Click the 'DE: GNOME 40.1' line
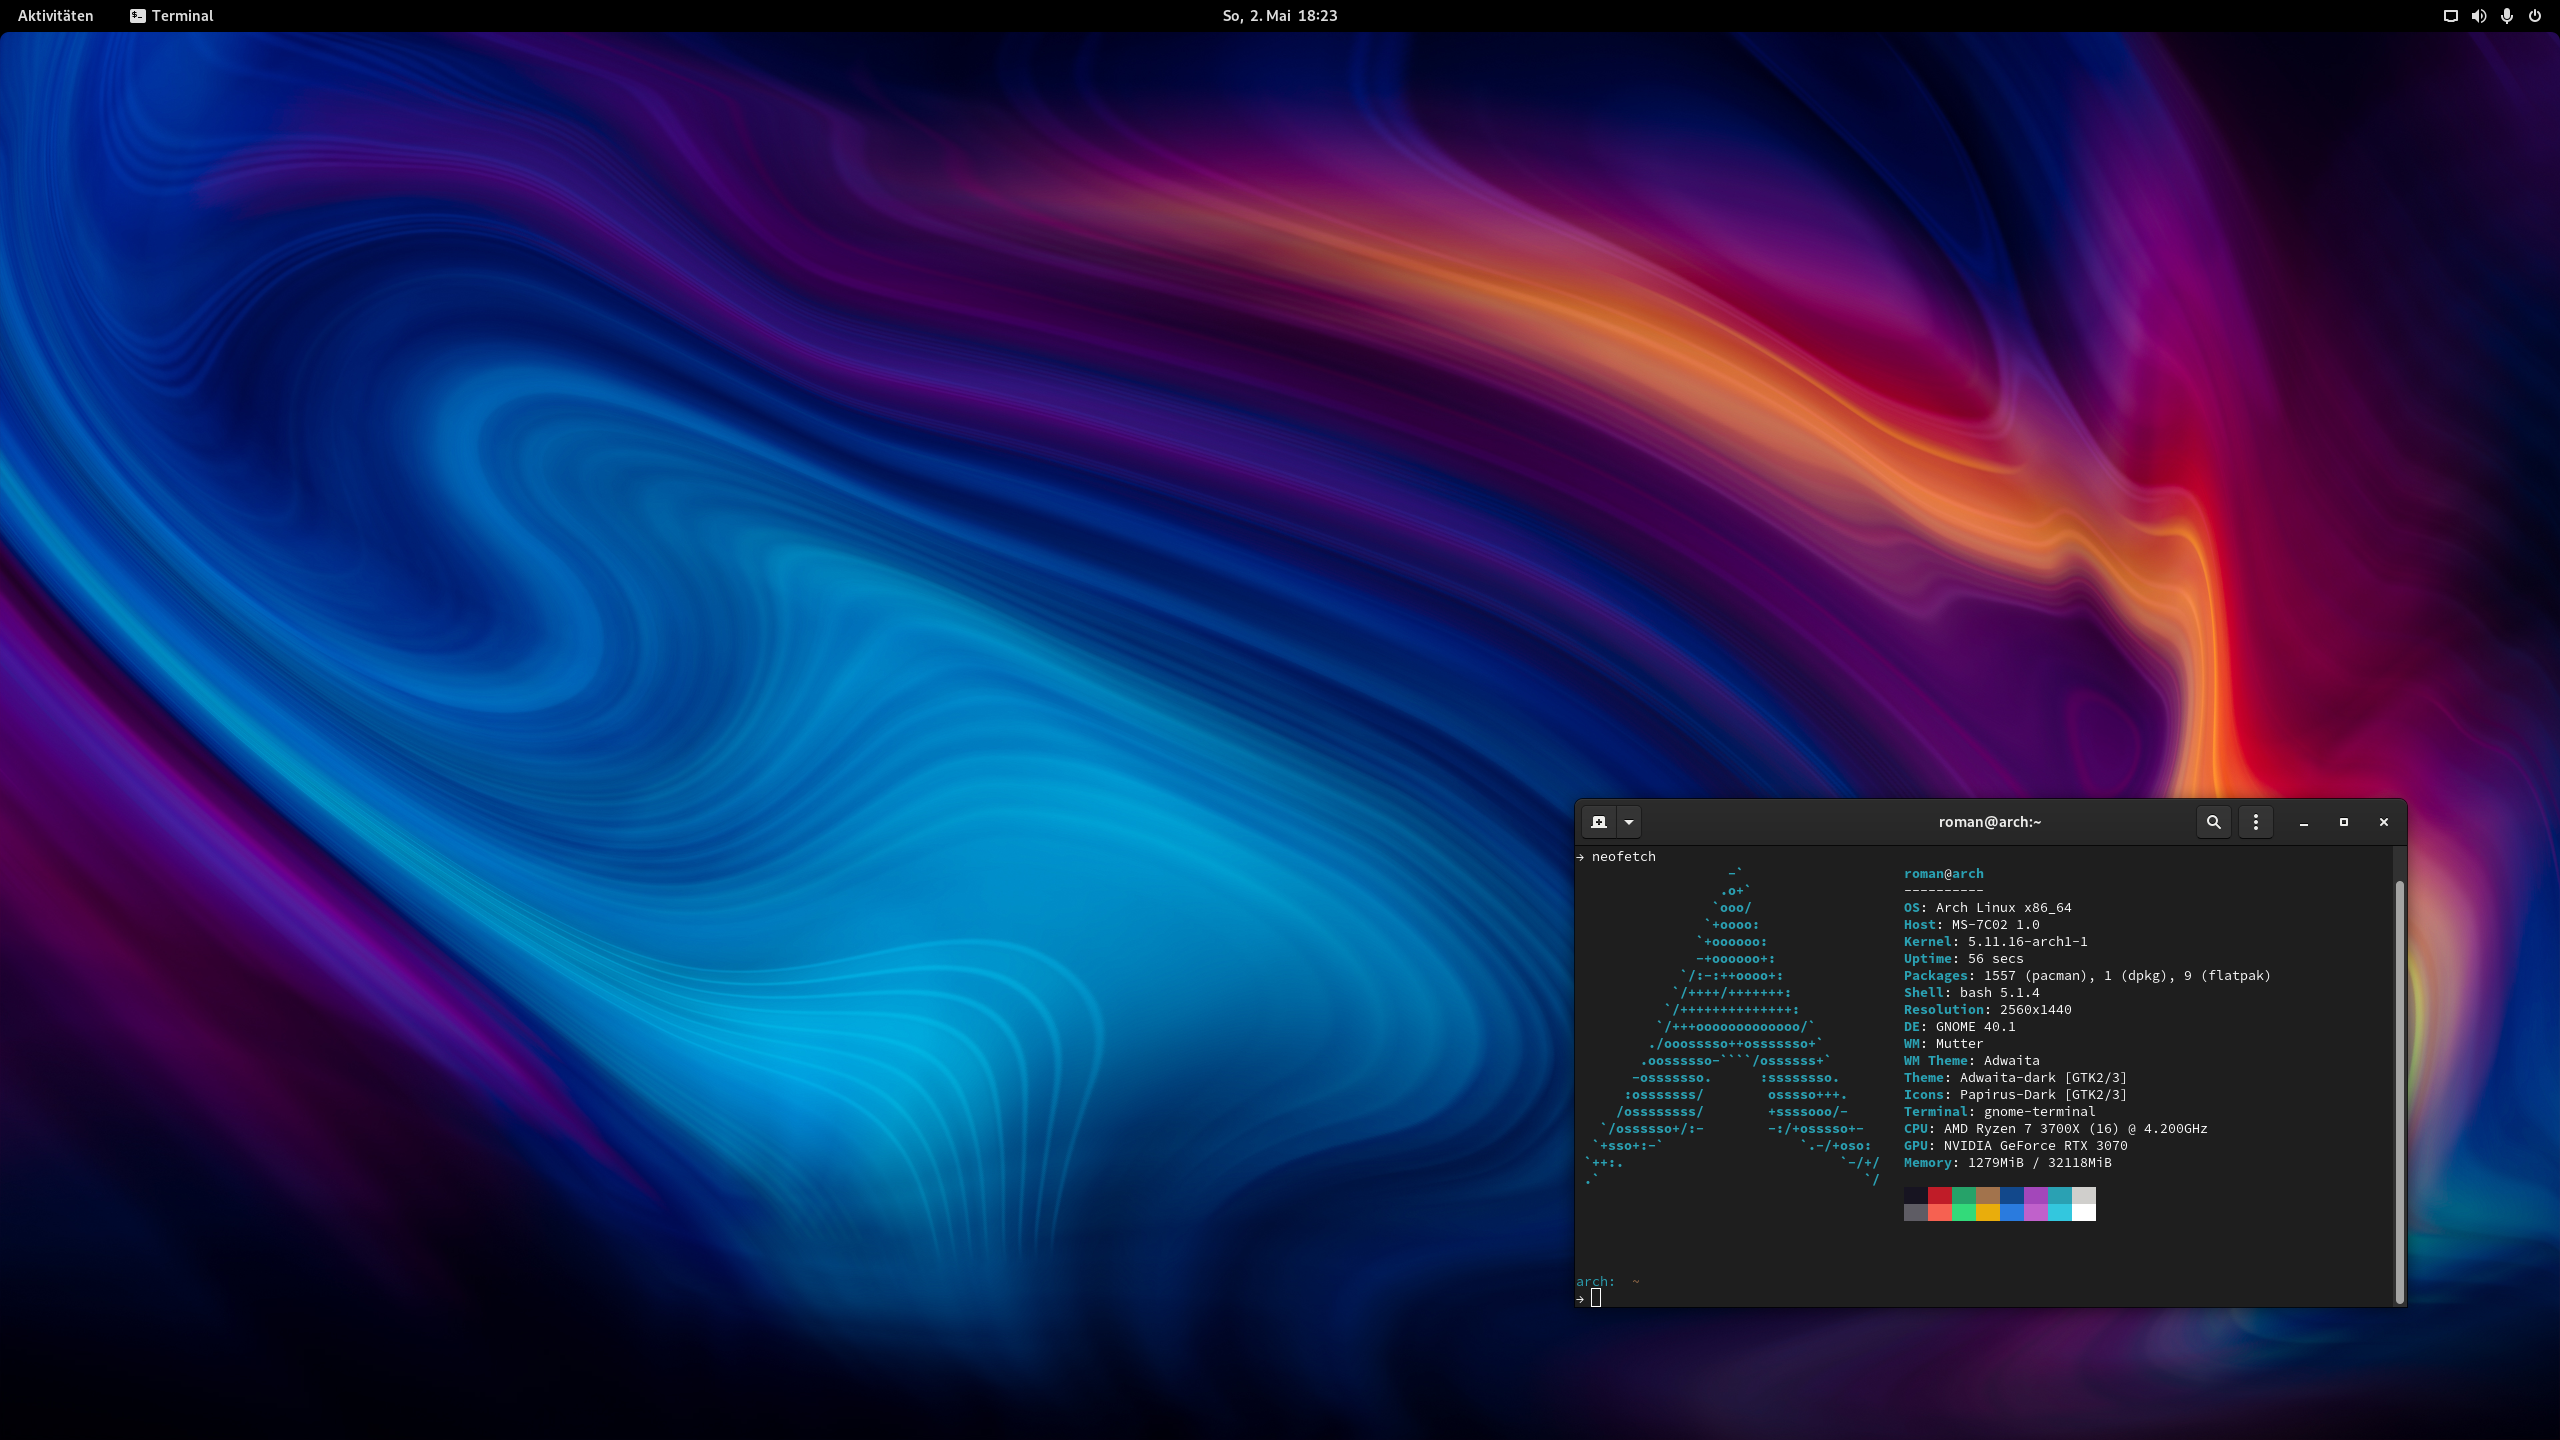This screenshot has height=1440, width=2560. tap(1960, 1027)
